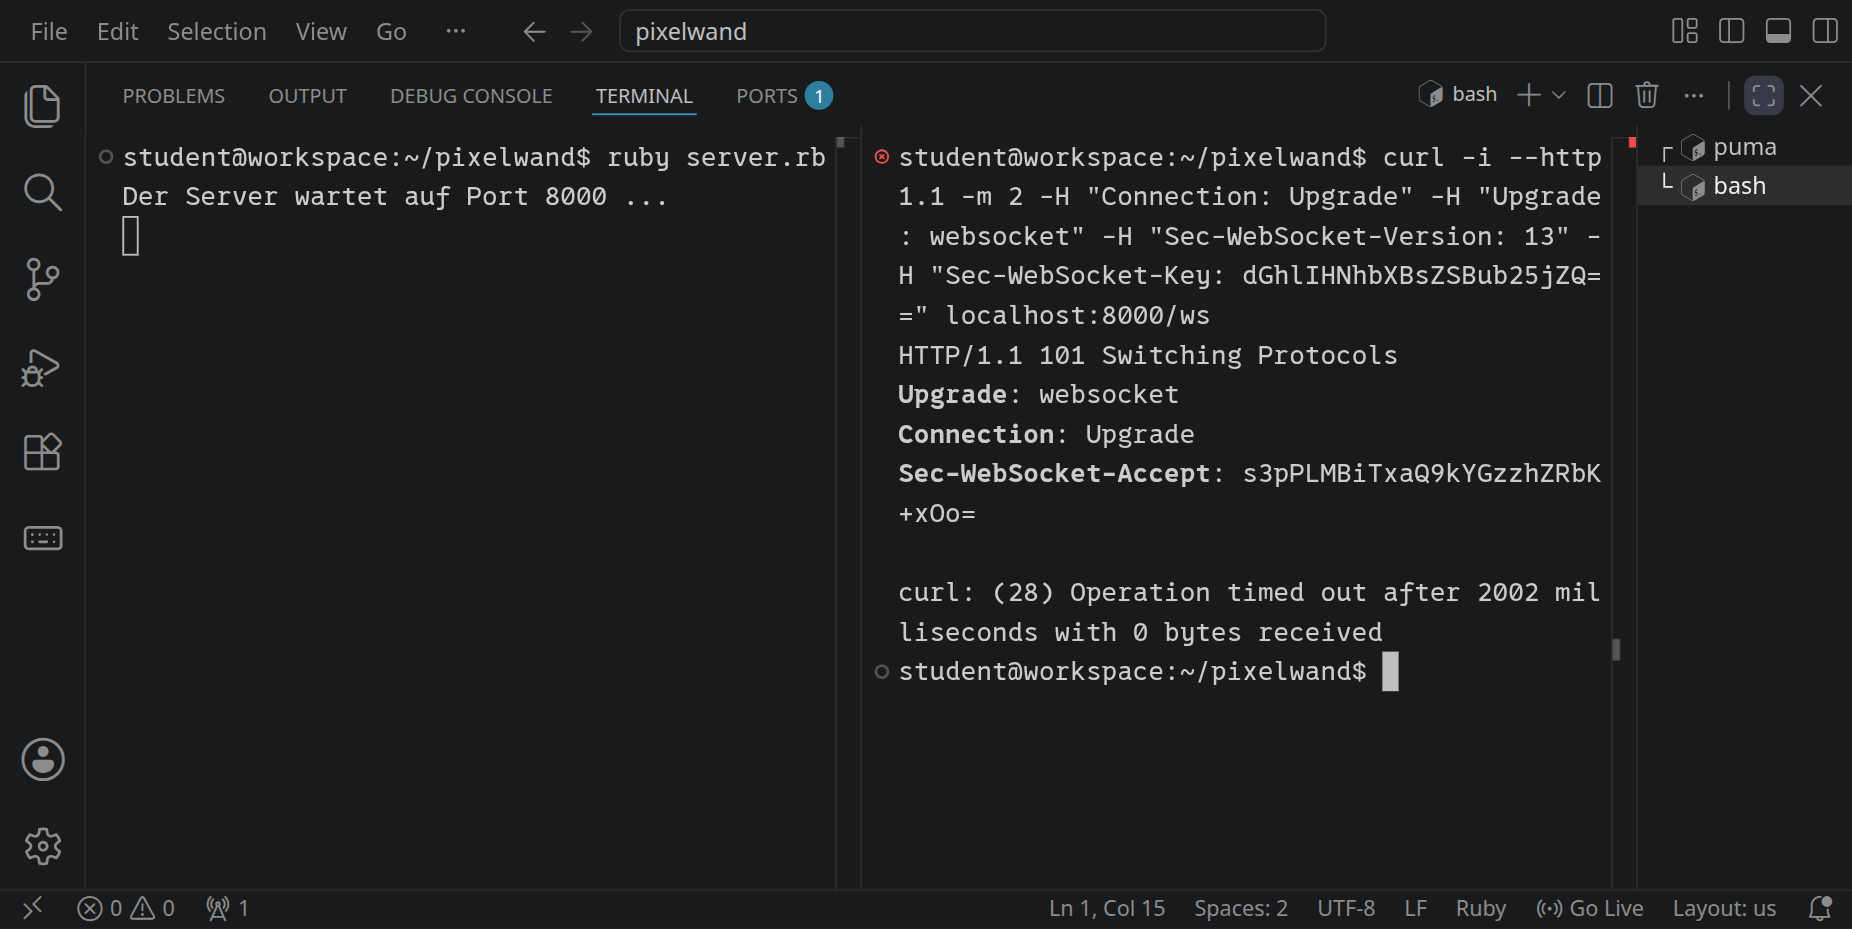The width and height of the screenshot is (1852, 929).
Task: Switch to the OUTPUT tab
Action: pos(307,96)
